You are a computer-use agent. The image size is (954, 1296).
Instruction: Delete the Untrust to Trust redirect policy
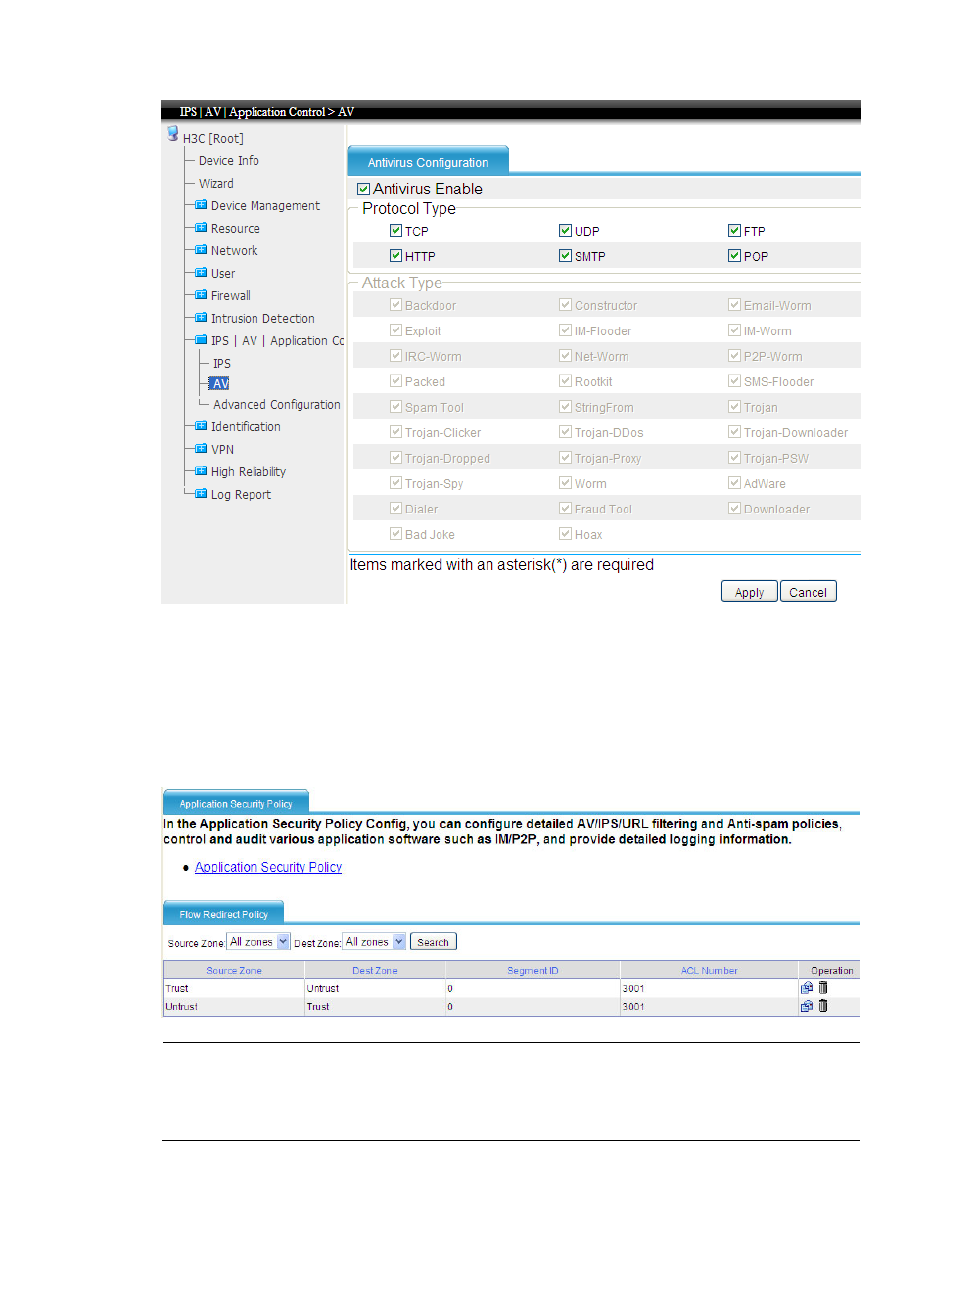pos(823,1007)
